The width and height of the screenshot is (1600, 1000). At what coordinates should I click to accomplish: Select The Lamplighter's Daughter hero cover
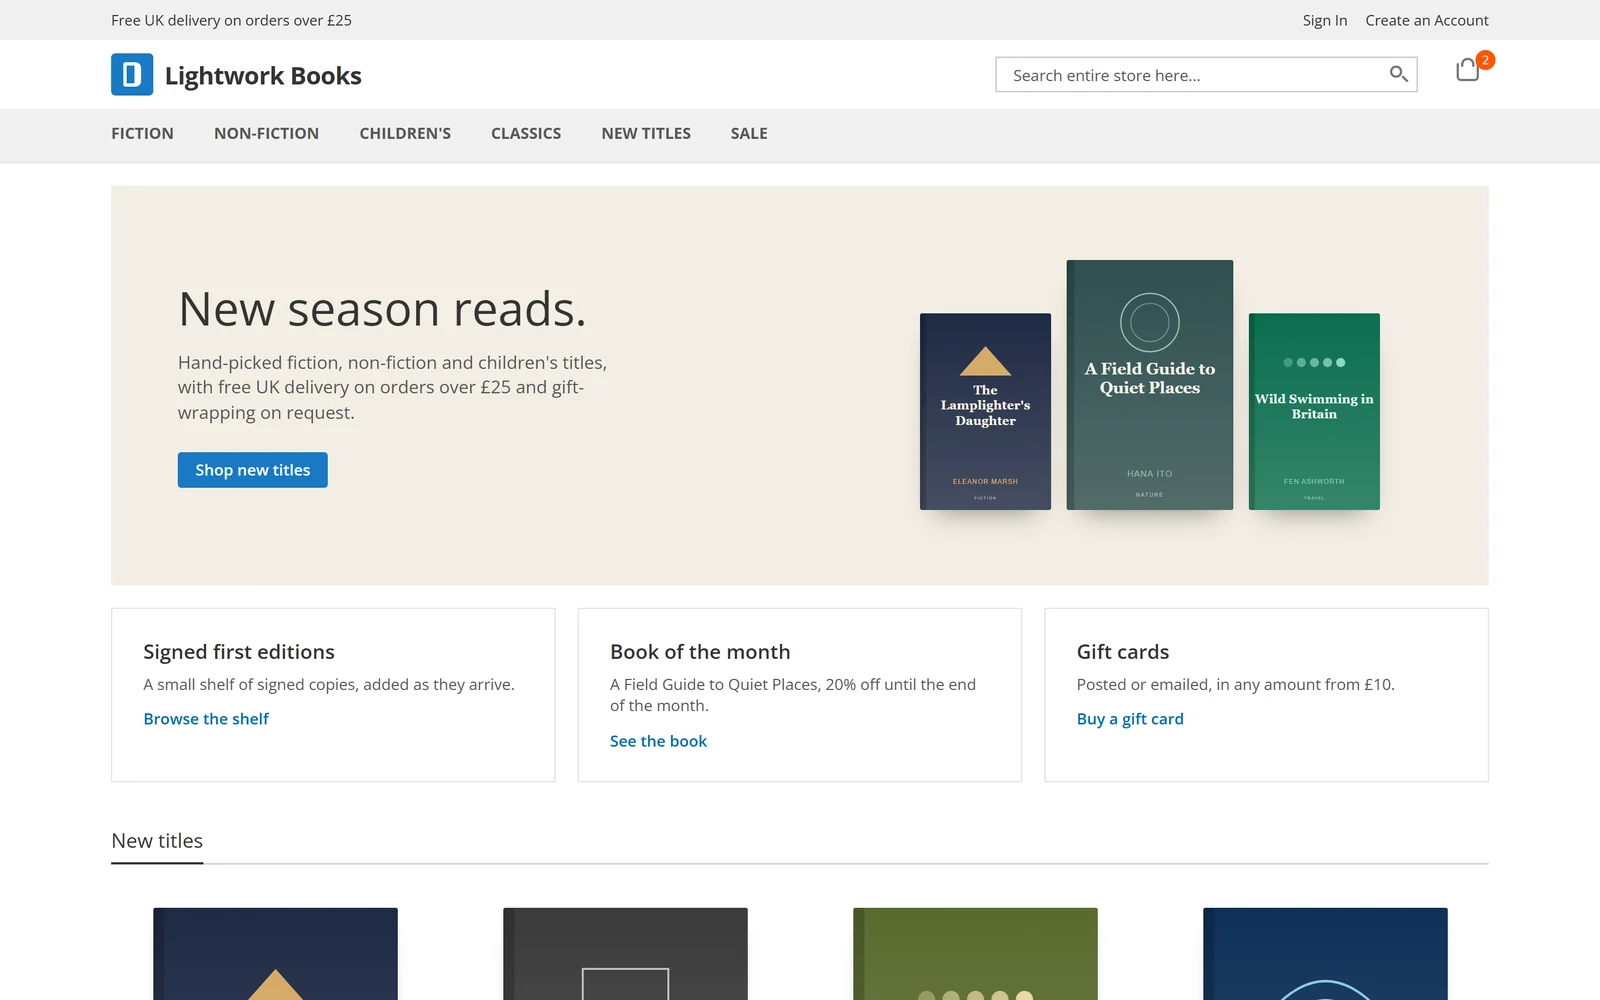coord(985,412)
